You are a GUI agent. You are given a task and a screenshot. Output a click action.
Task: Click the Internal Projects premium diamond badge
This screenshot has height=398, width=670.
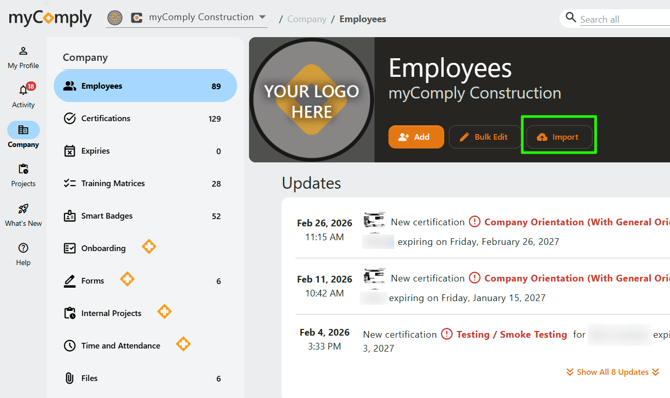(x=164, y=312)
